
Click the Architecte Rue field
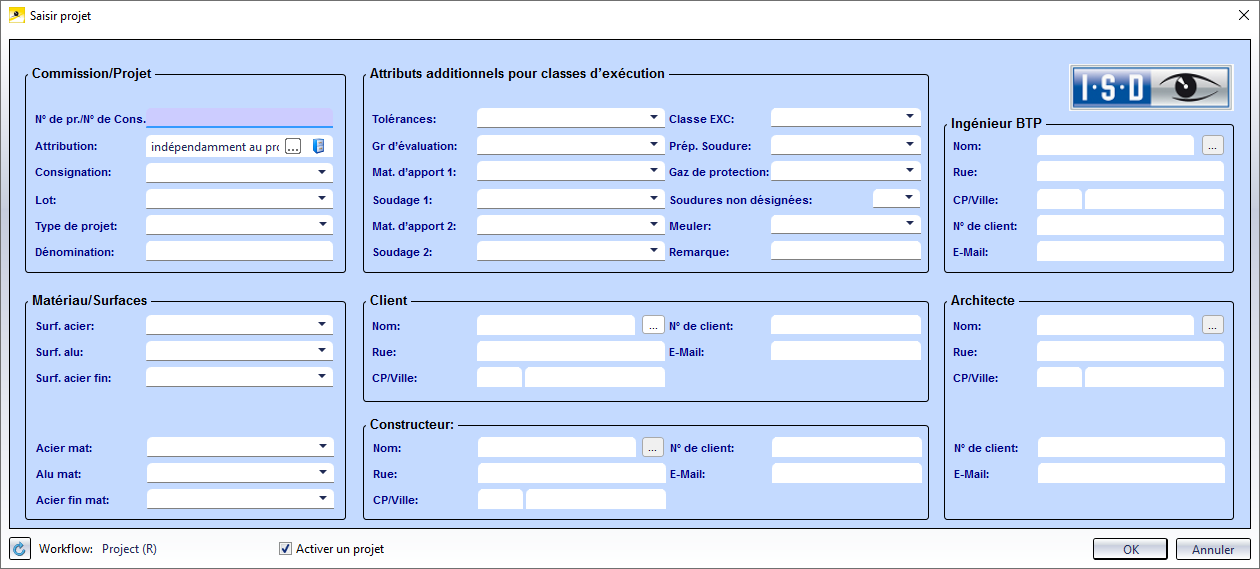click(x=1130, y=351)
